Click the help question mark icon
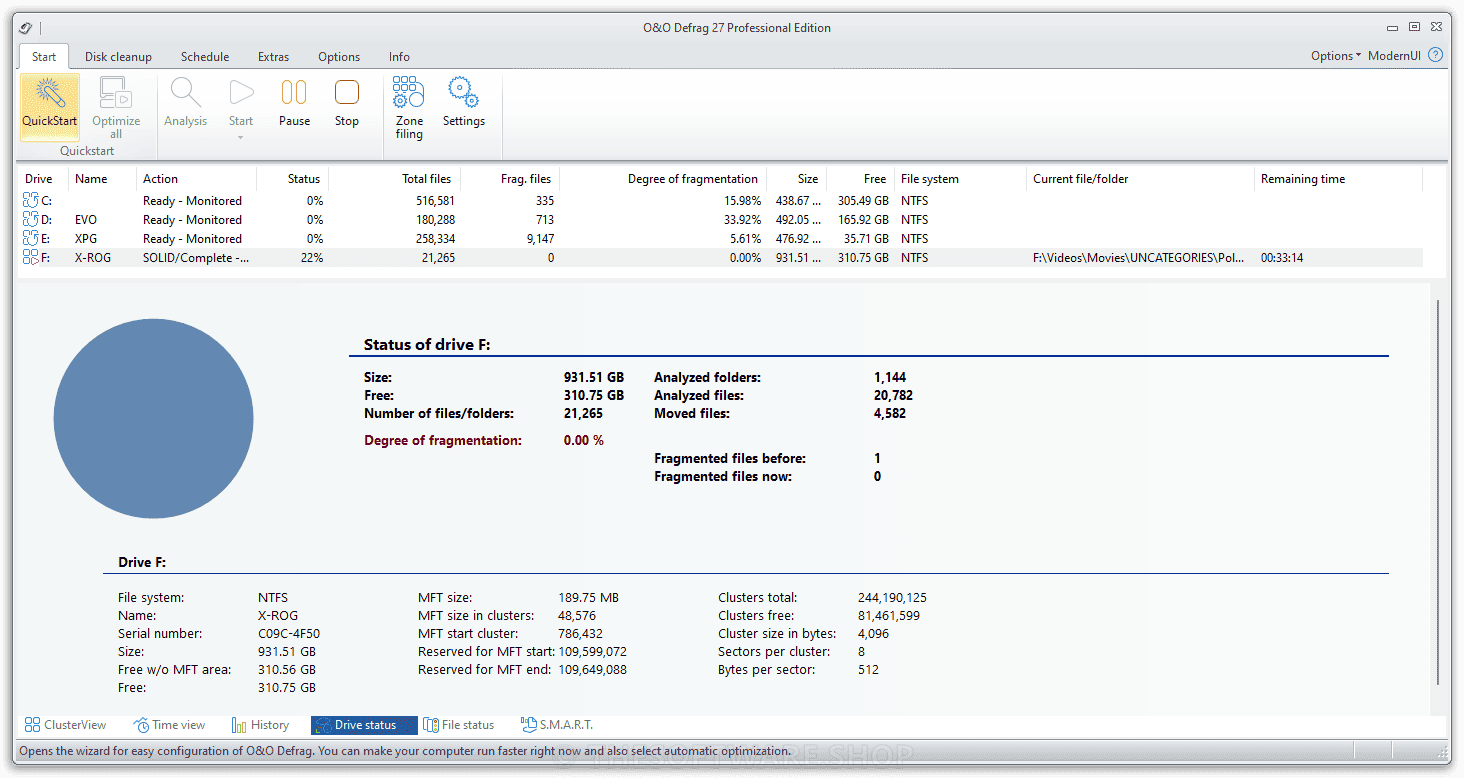The image size is (1464, 778). click(1436, 55)
